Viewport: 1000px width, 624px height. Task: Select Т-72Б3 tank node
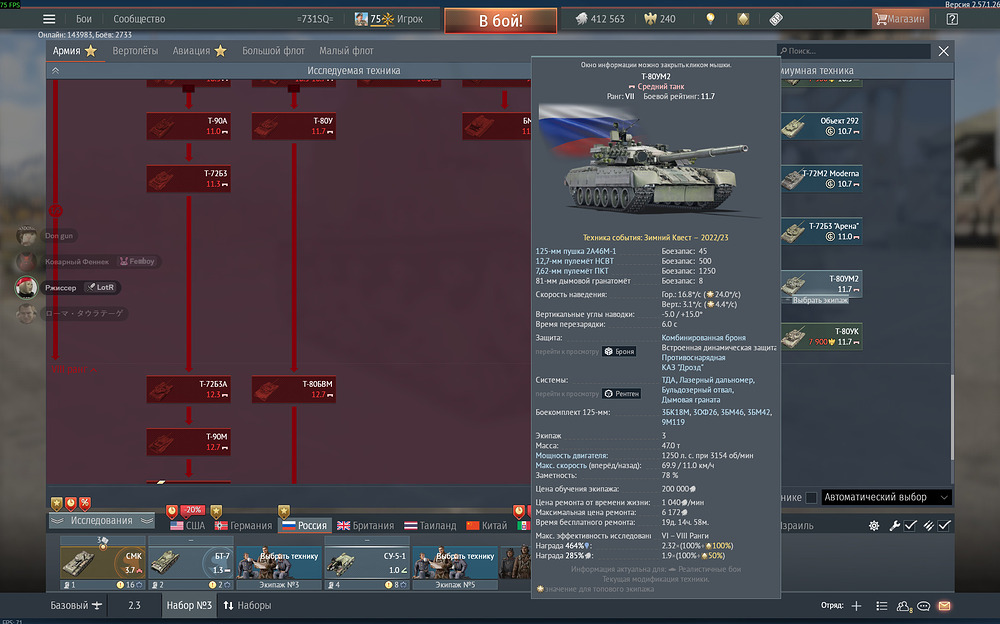pos(188,179)
